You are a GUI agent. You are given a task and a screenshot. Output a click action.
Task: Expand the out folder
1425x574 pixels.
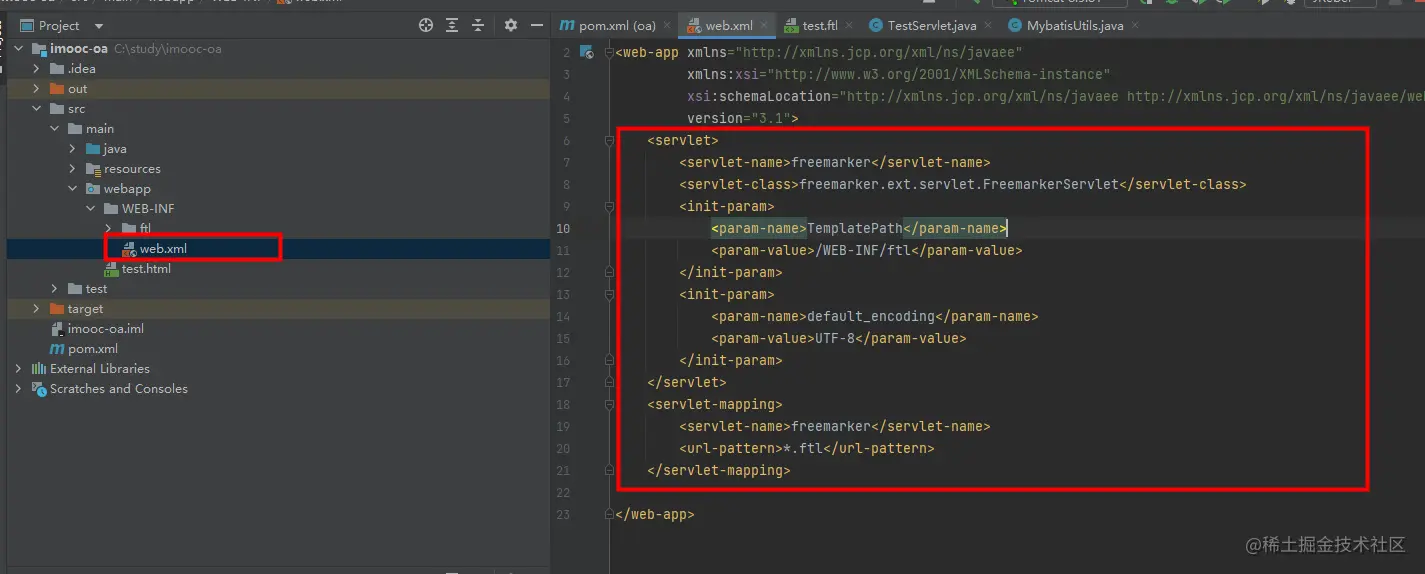click(x=37, y=89)
